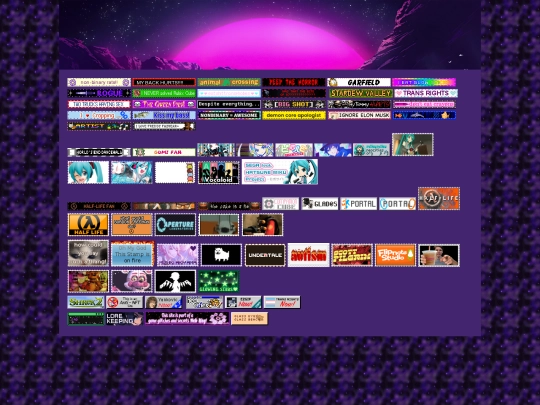Open the demon core apologist blinkie
Image resolution: width=540 pixels, height=405 pixels.
tap(294, 115)
